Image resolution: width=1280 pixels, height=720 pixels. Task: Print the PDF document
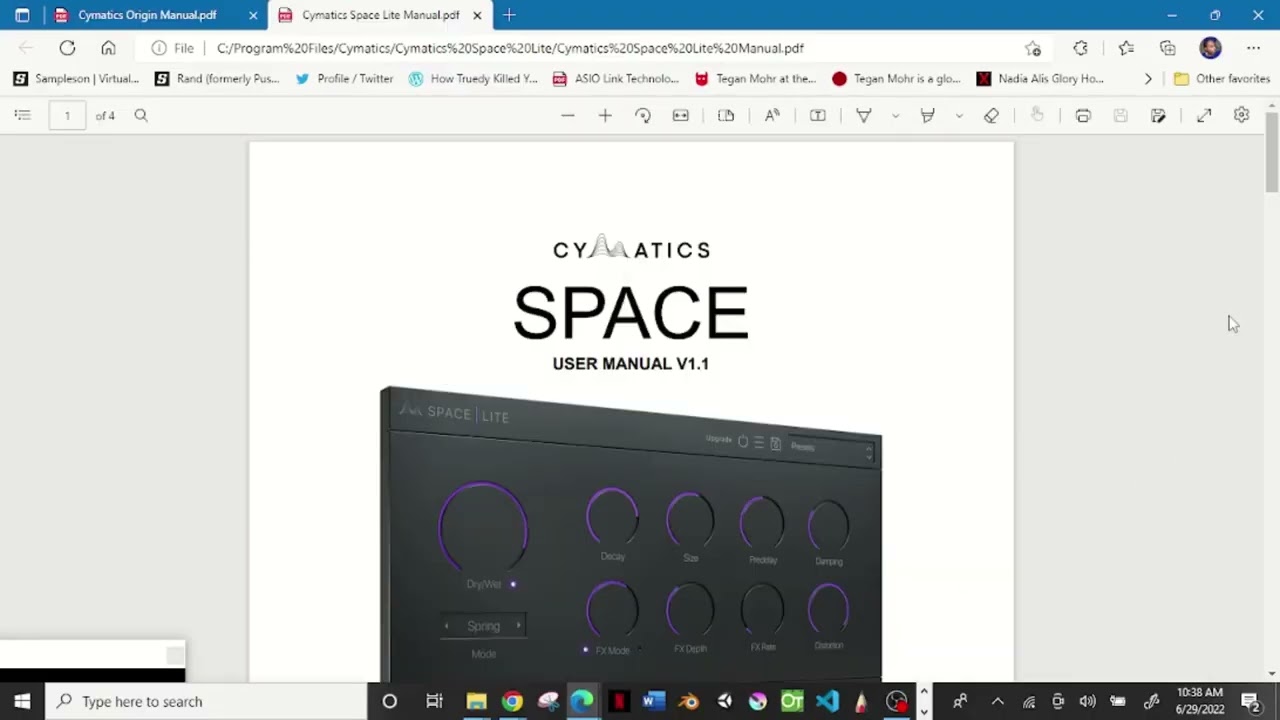pyautogui.click(x=1083, y=116)
